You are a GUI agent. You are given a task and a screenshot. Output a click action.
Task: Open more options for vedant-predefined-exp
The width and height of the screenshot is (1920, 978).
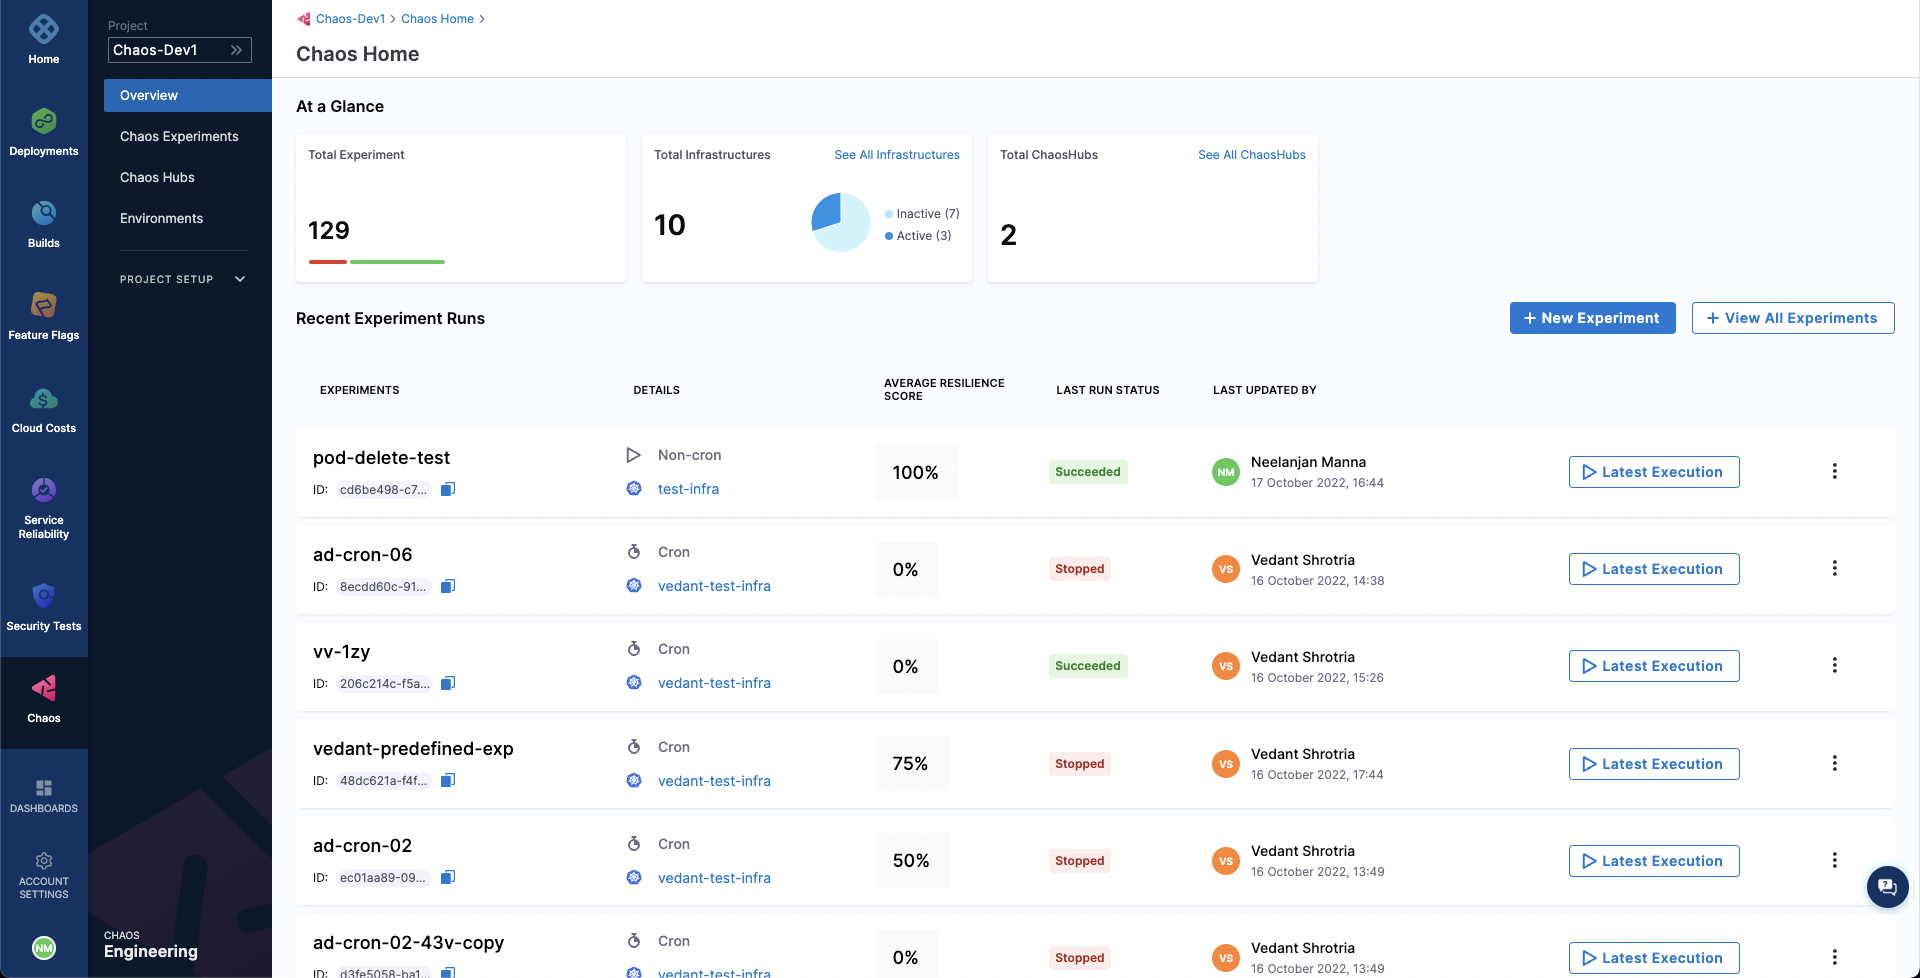coord(1834,763)
